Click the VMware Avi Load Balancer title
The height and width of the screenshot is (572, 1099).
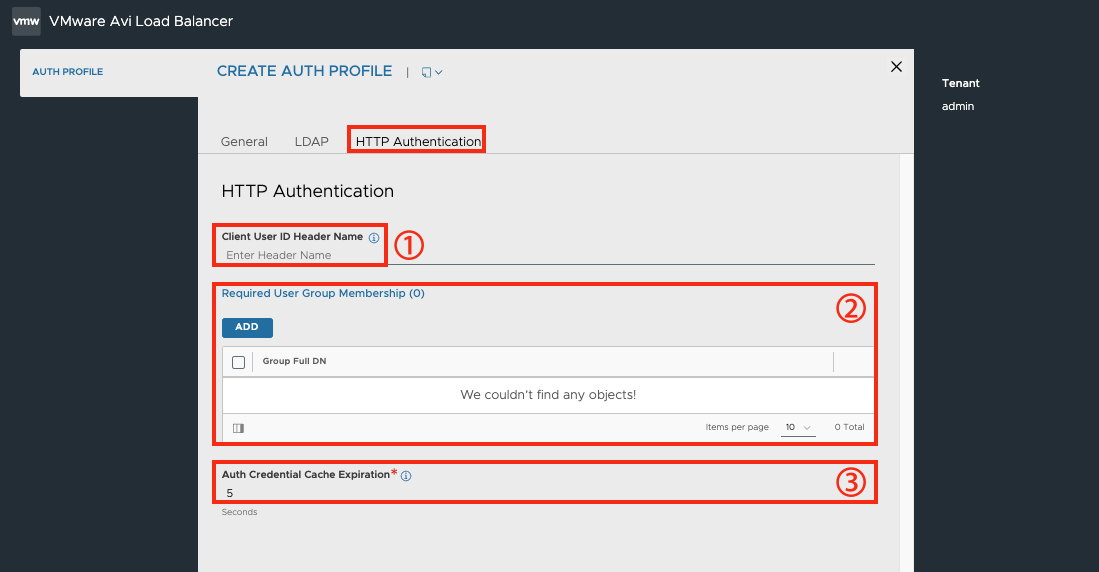coord(141,21)
